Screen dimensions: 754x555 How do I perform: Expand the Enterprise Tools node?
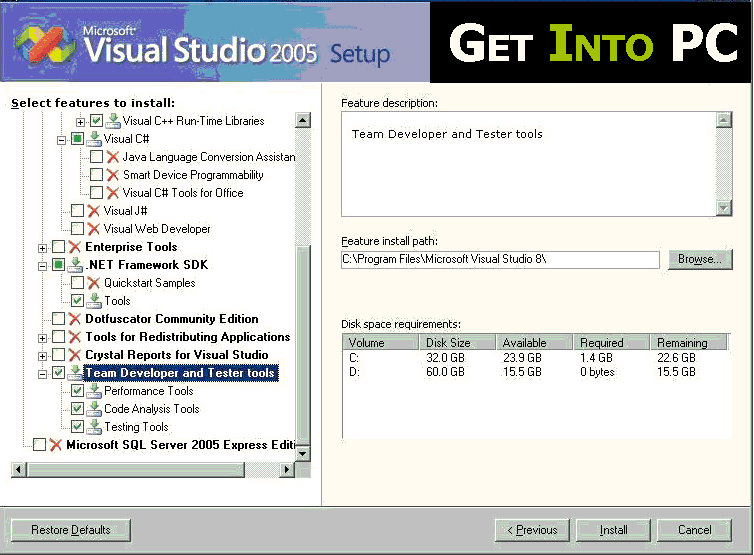click(42, 248)
